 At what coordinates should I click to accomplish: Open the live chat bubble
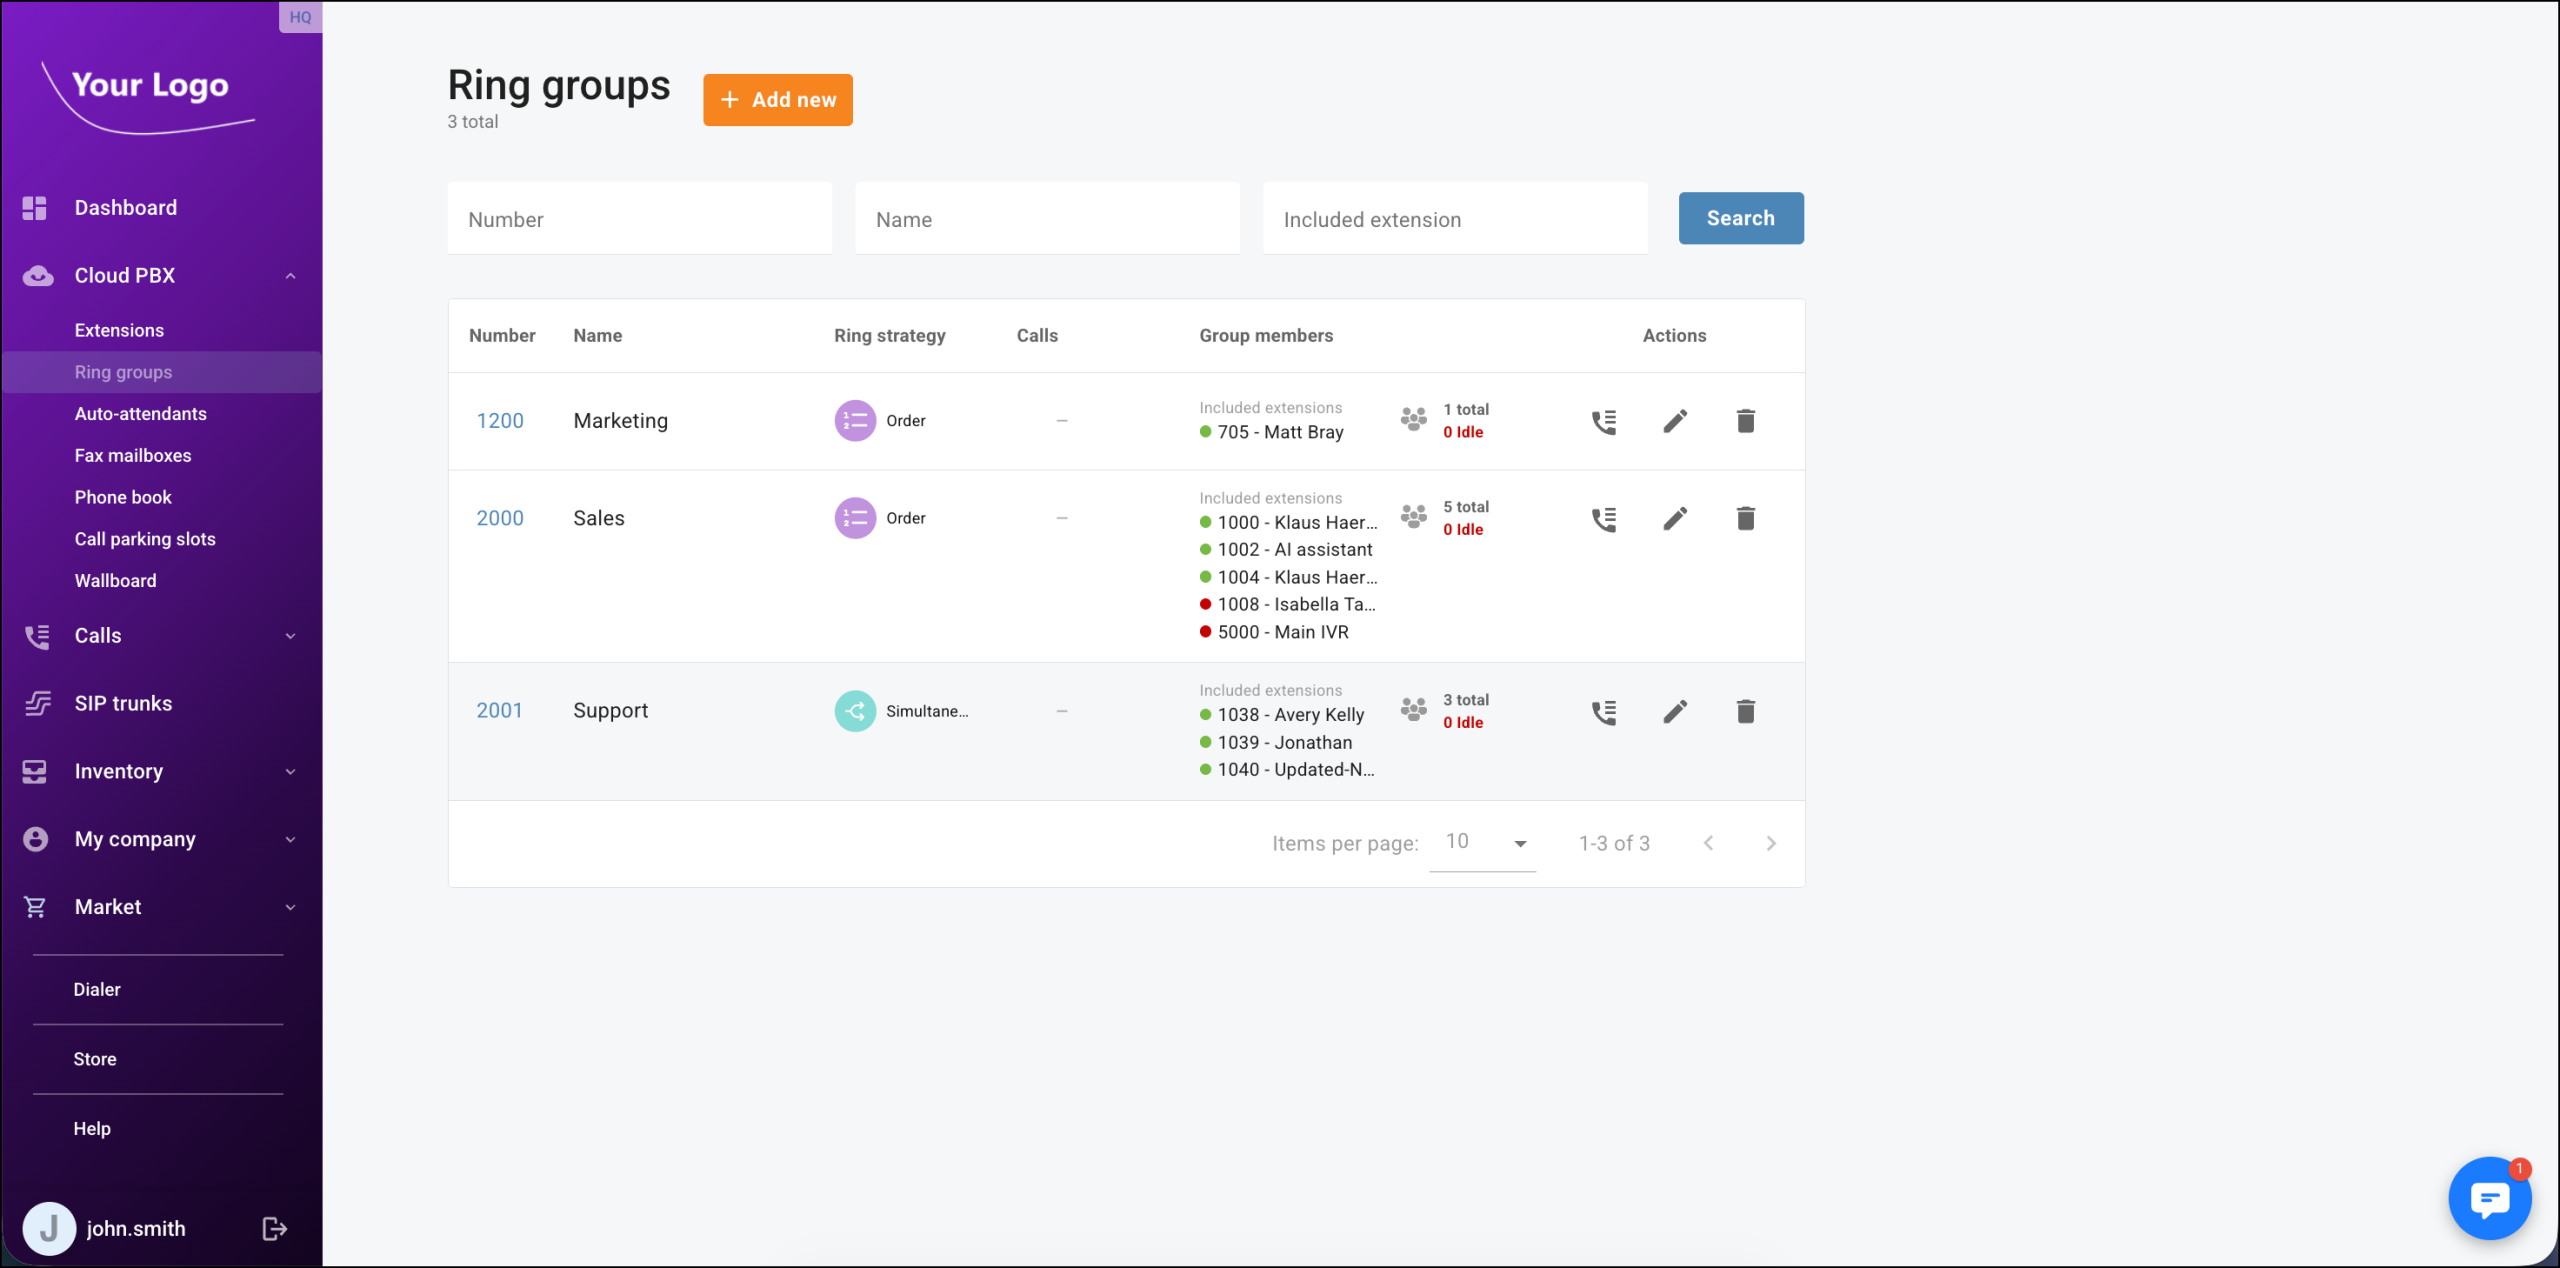pos(2489,1197)
